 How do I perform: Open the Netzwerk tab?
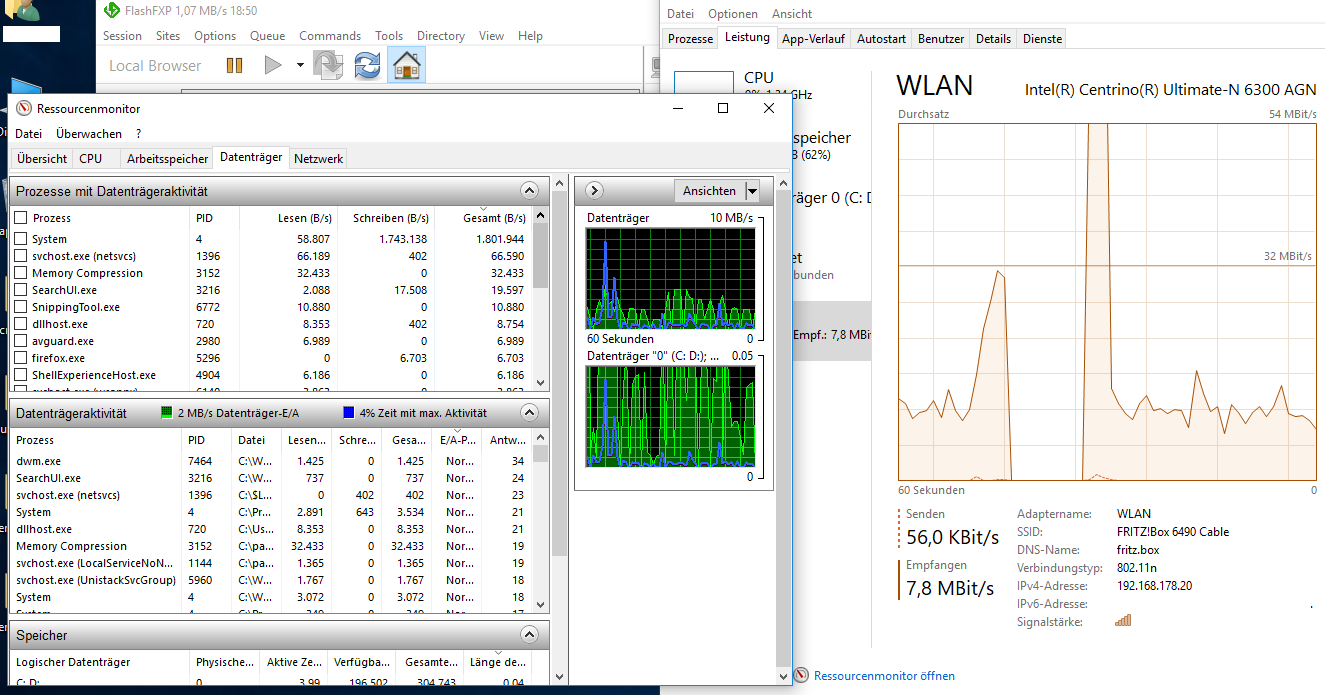tap(318, 159)
